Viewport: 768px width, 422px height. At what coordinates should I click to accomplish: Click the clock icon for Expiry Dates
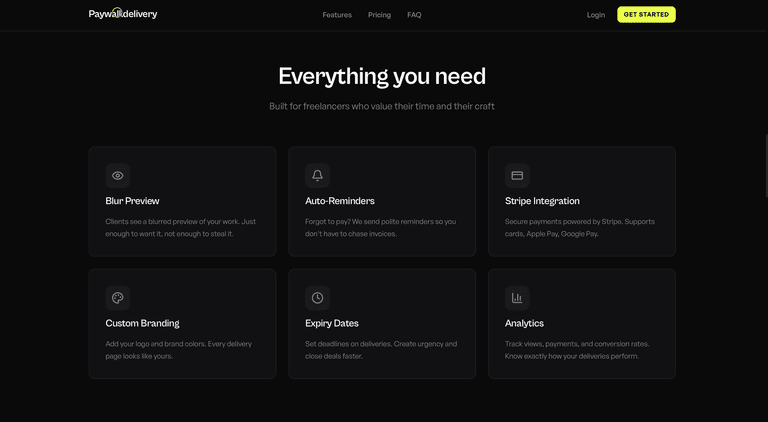click(317, 298)
